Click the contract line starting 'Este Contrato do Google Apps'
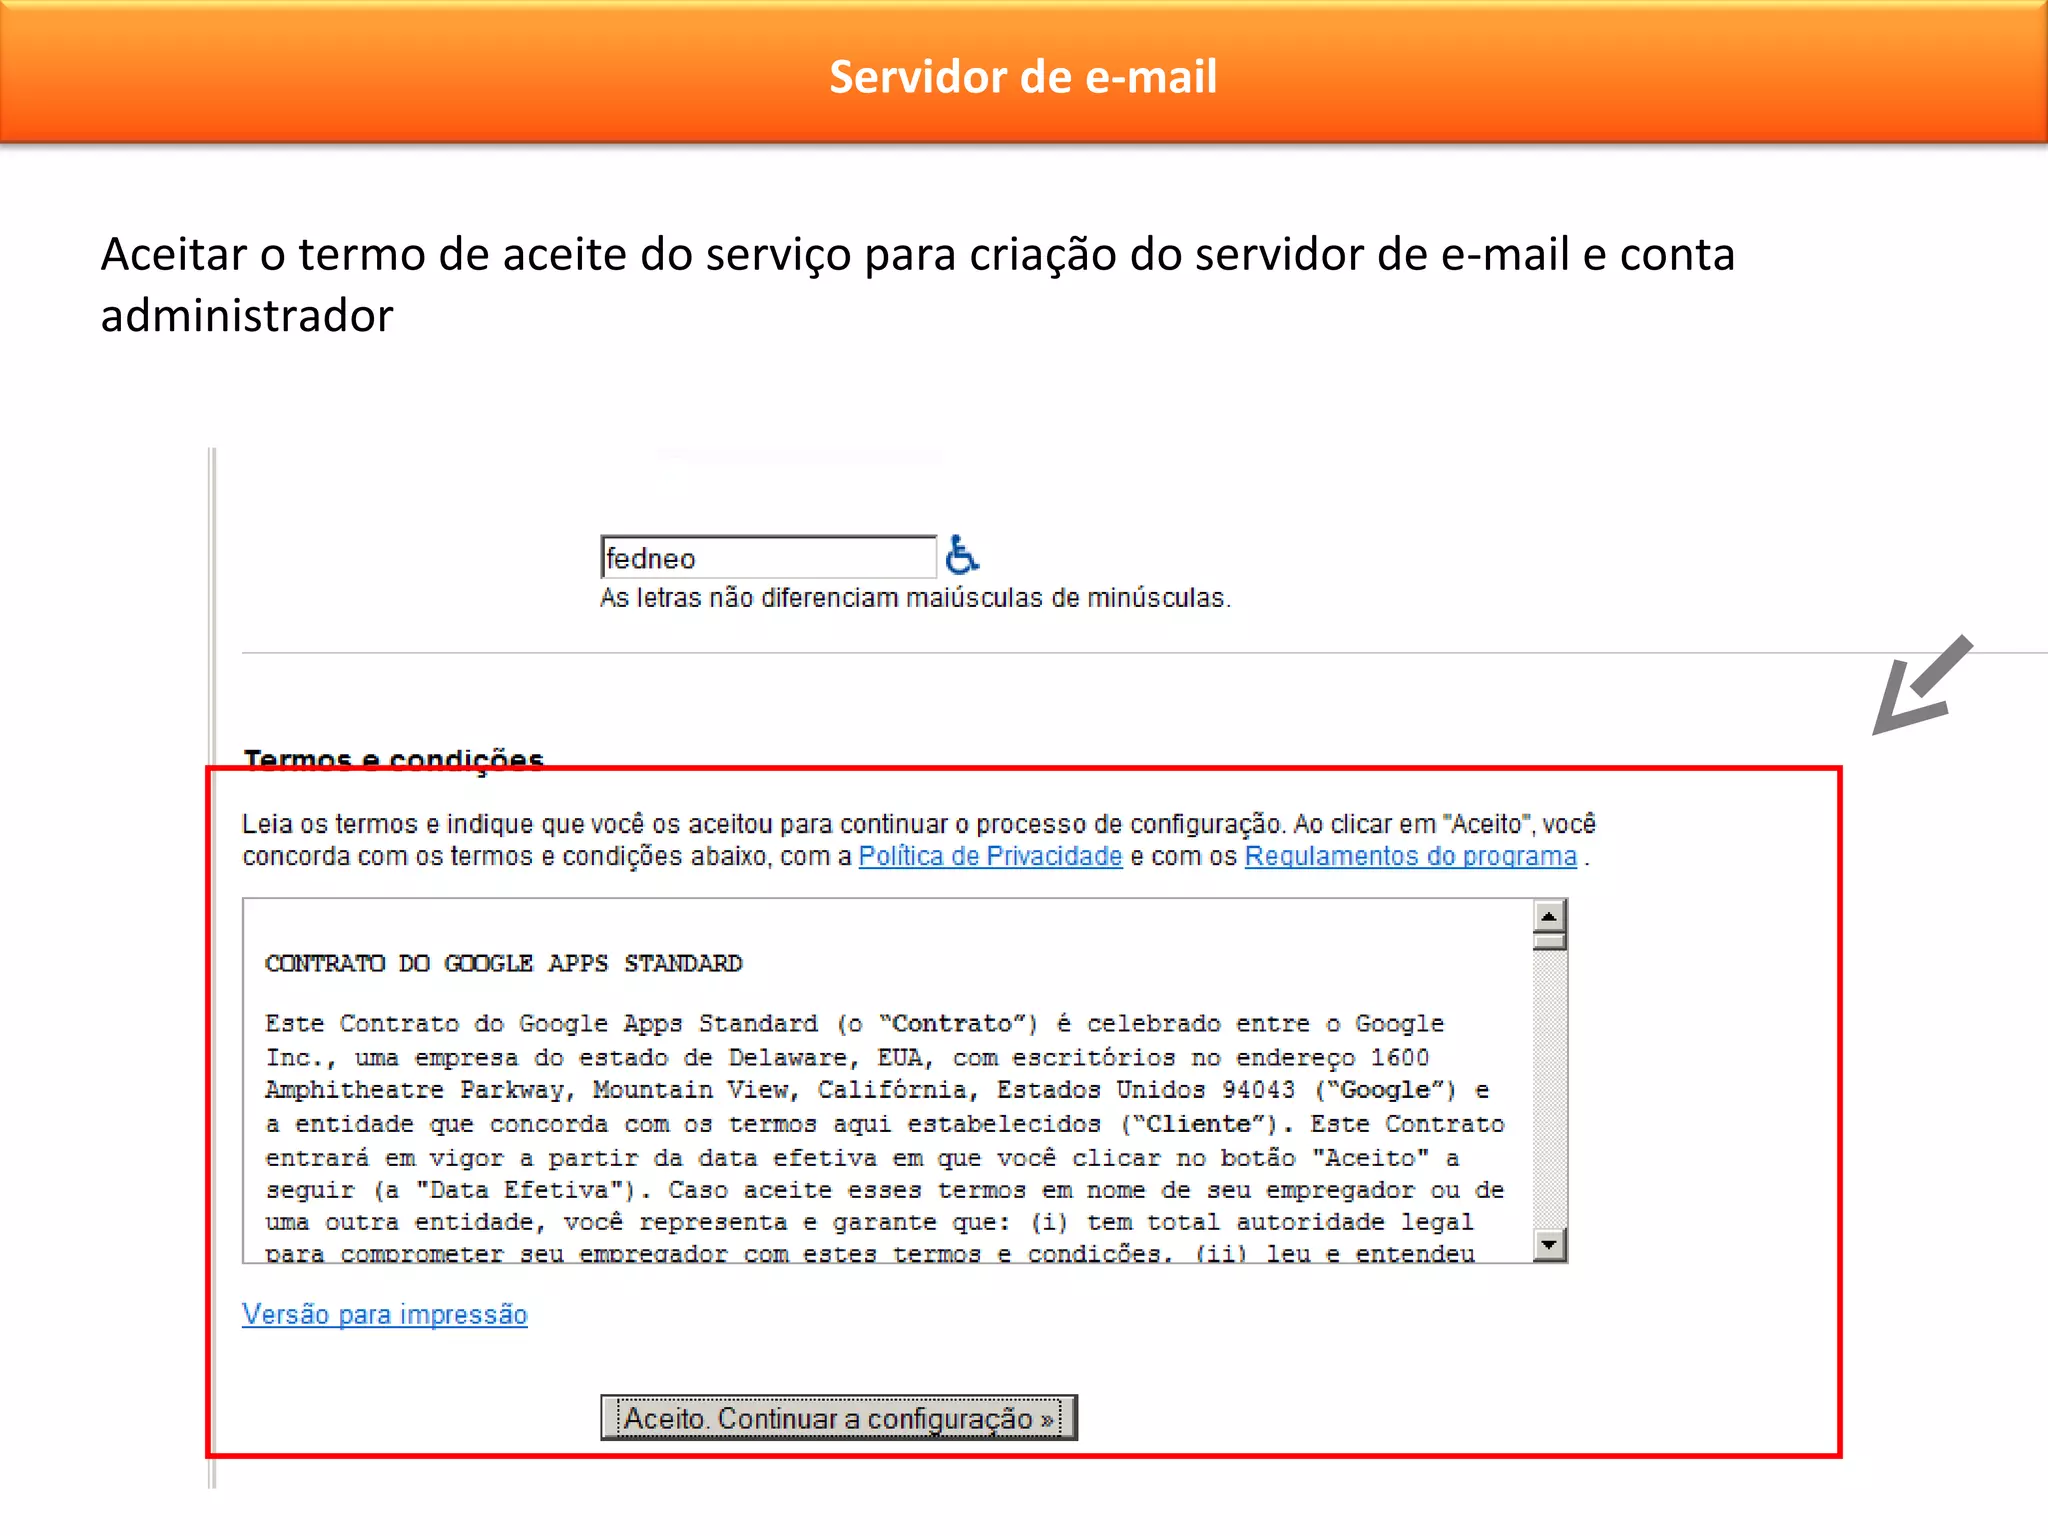This screenshot has width=2048, height=1536. click(854, 1024)
